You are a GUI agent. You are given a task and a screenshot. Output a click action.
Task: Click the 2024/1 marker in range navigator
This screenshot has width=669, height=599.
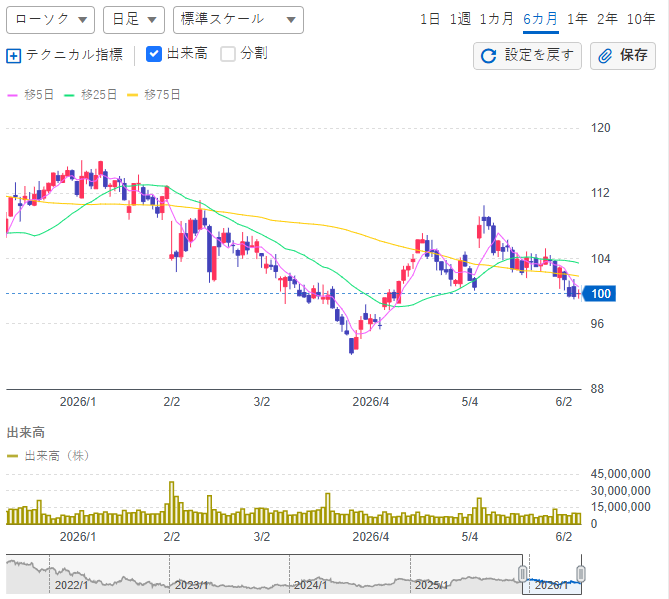pos(311,585)
